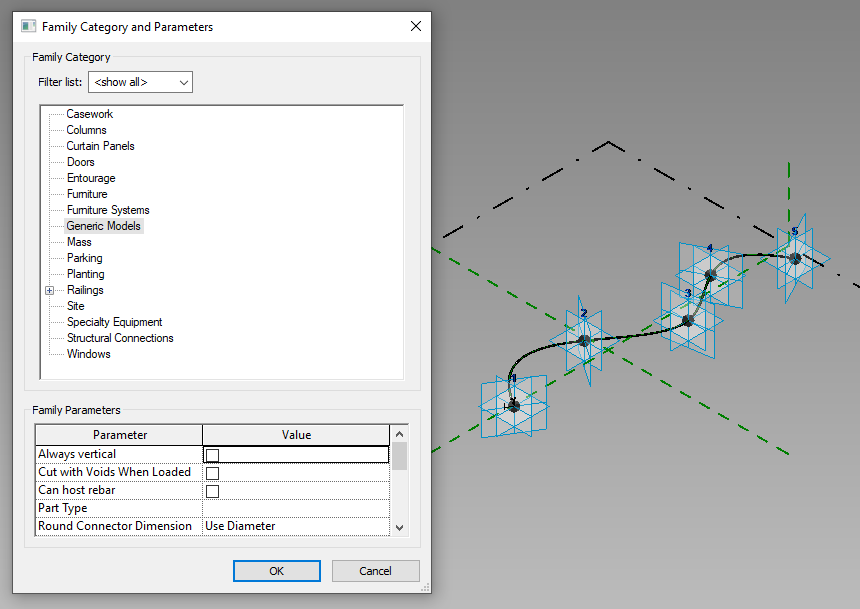Image resolution: width=860 pixels, height=609 pixels.
Task: Select adaptive point 2 in viewport
Action: tap(585, 341)
